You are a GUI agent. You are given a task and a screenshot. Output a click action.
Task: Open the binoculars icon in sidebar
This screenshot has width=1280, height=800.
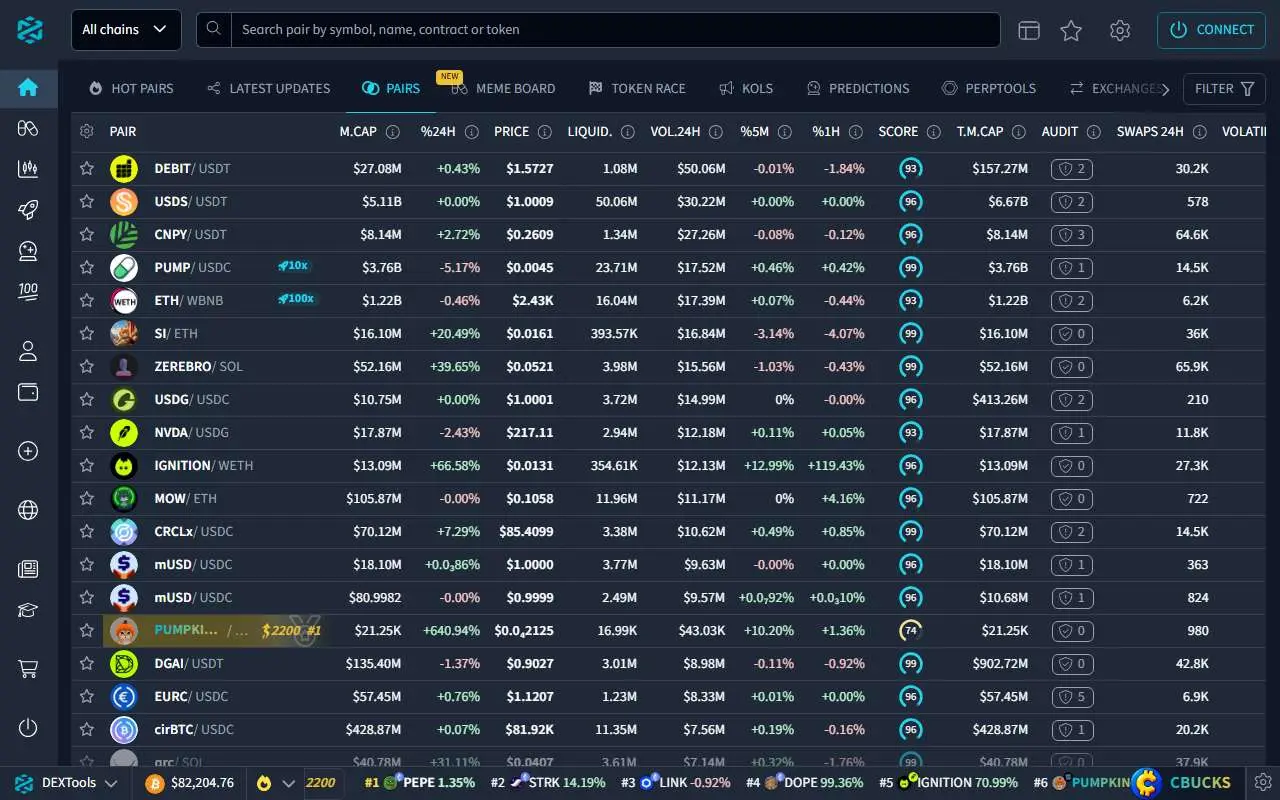[x=28, y=128]
